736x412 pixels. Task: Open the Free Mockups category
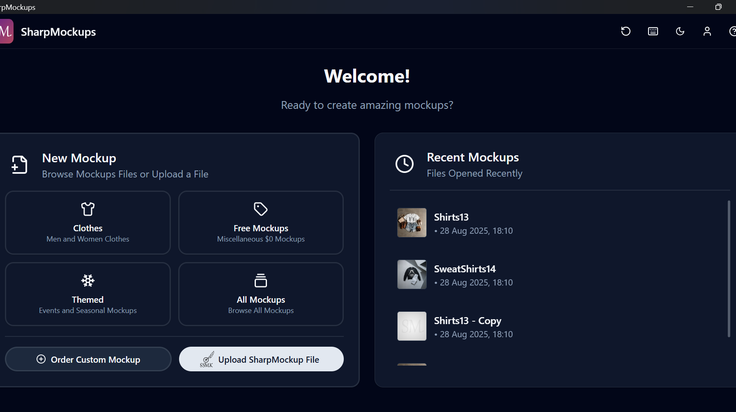261,222
